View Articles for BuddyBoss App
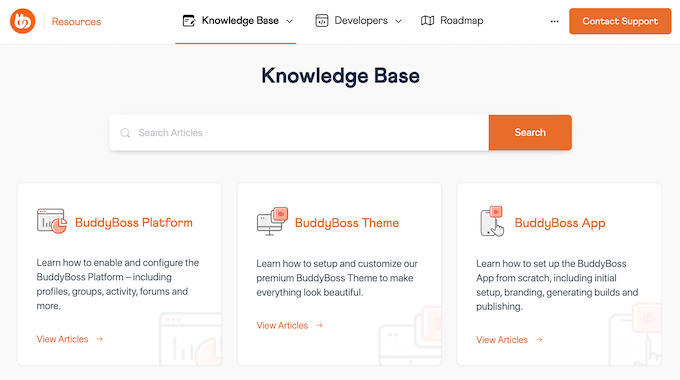The image size is (680, 380). click(x=502, y=340)
